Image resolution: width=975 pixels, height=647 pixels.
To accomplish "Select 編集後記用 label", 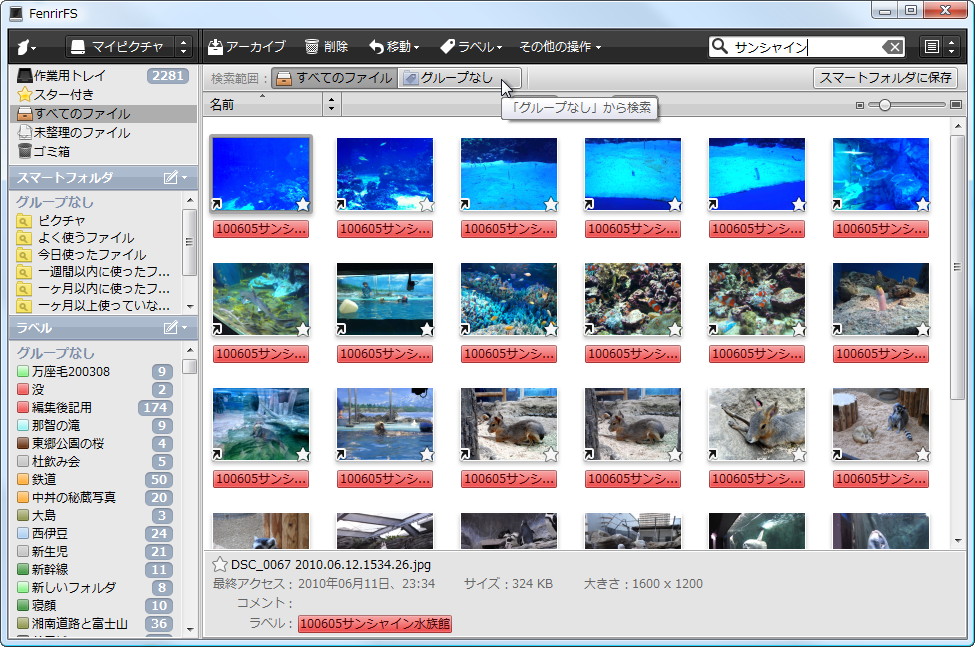I will (x=95, y=408).
